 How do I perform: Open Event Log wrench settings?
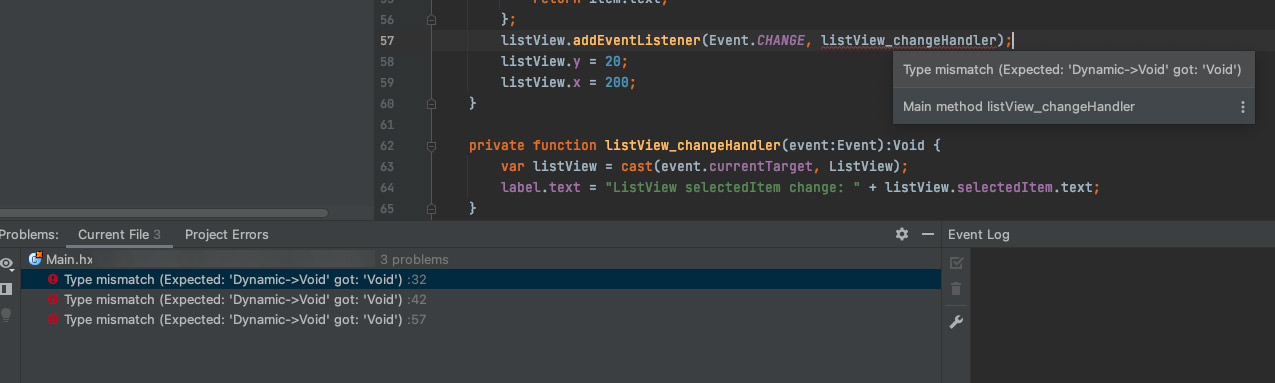click(x=956, y=322)
